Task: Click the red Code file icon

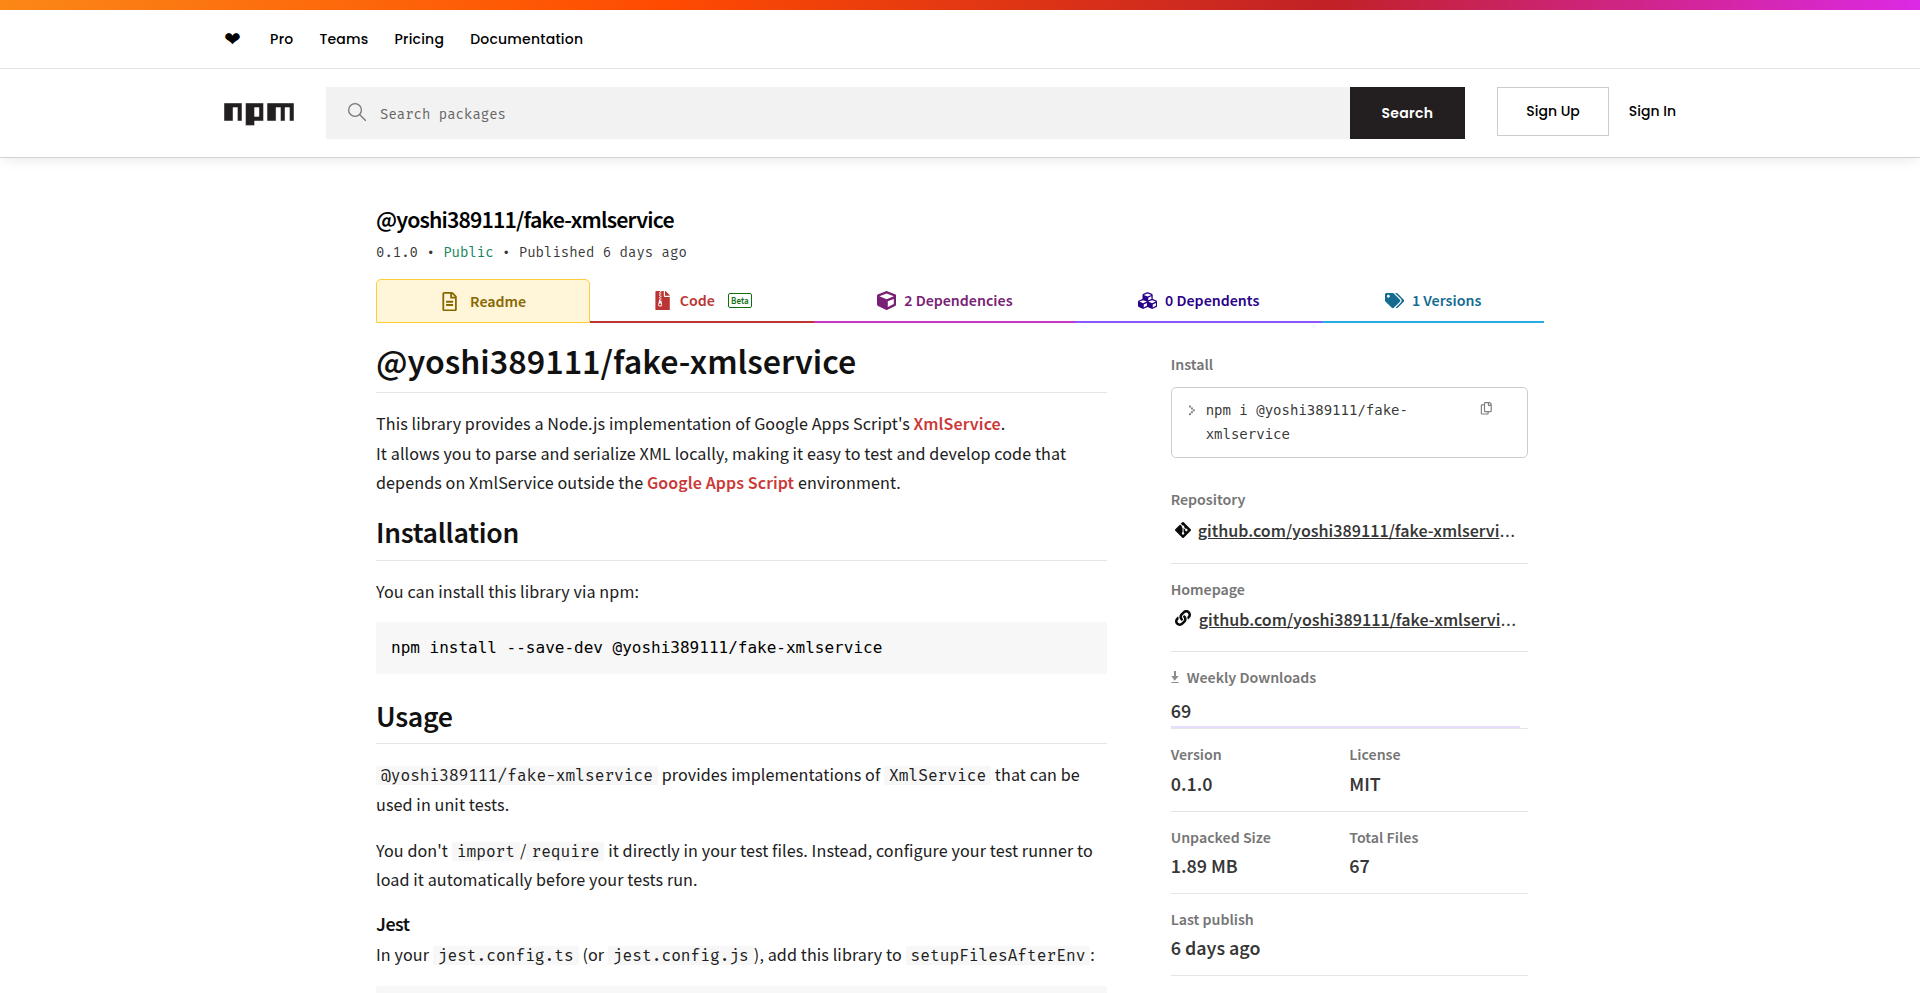Action: coord(662,300)
